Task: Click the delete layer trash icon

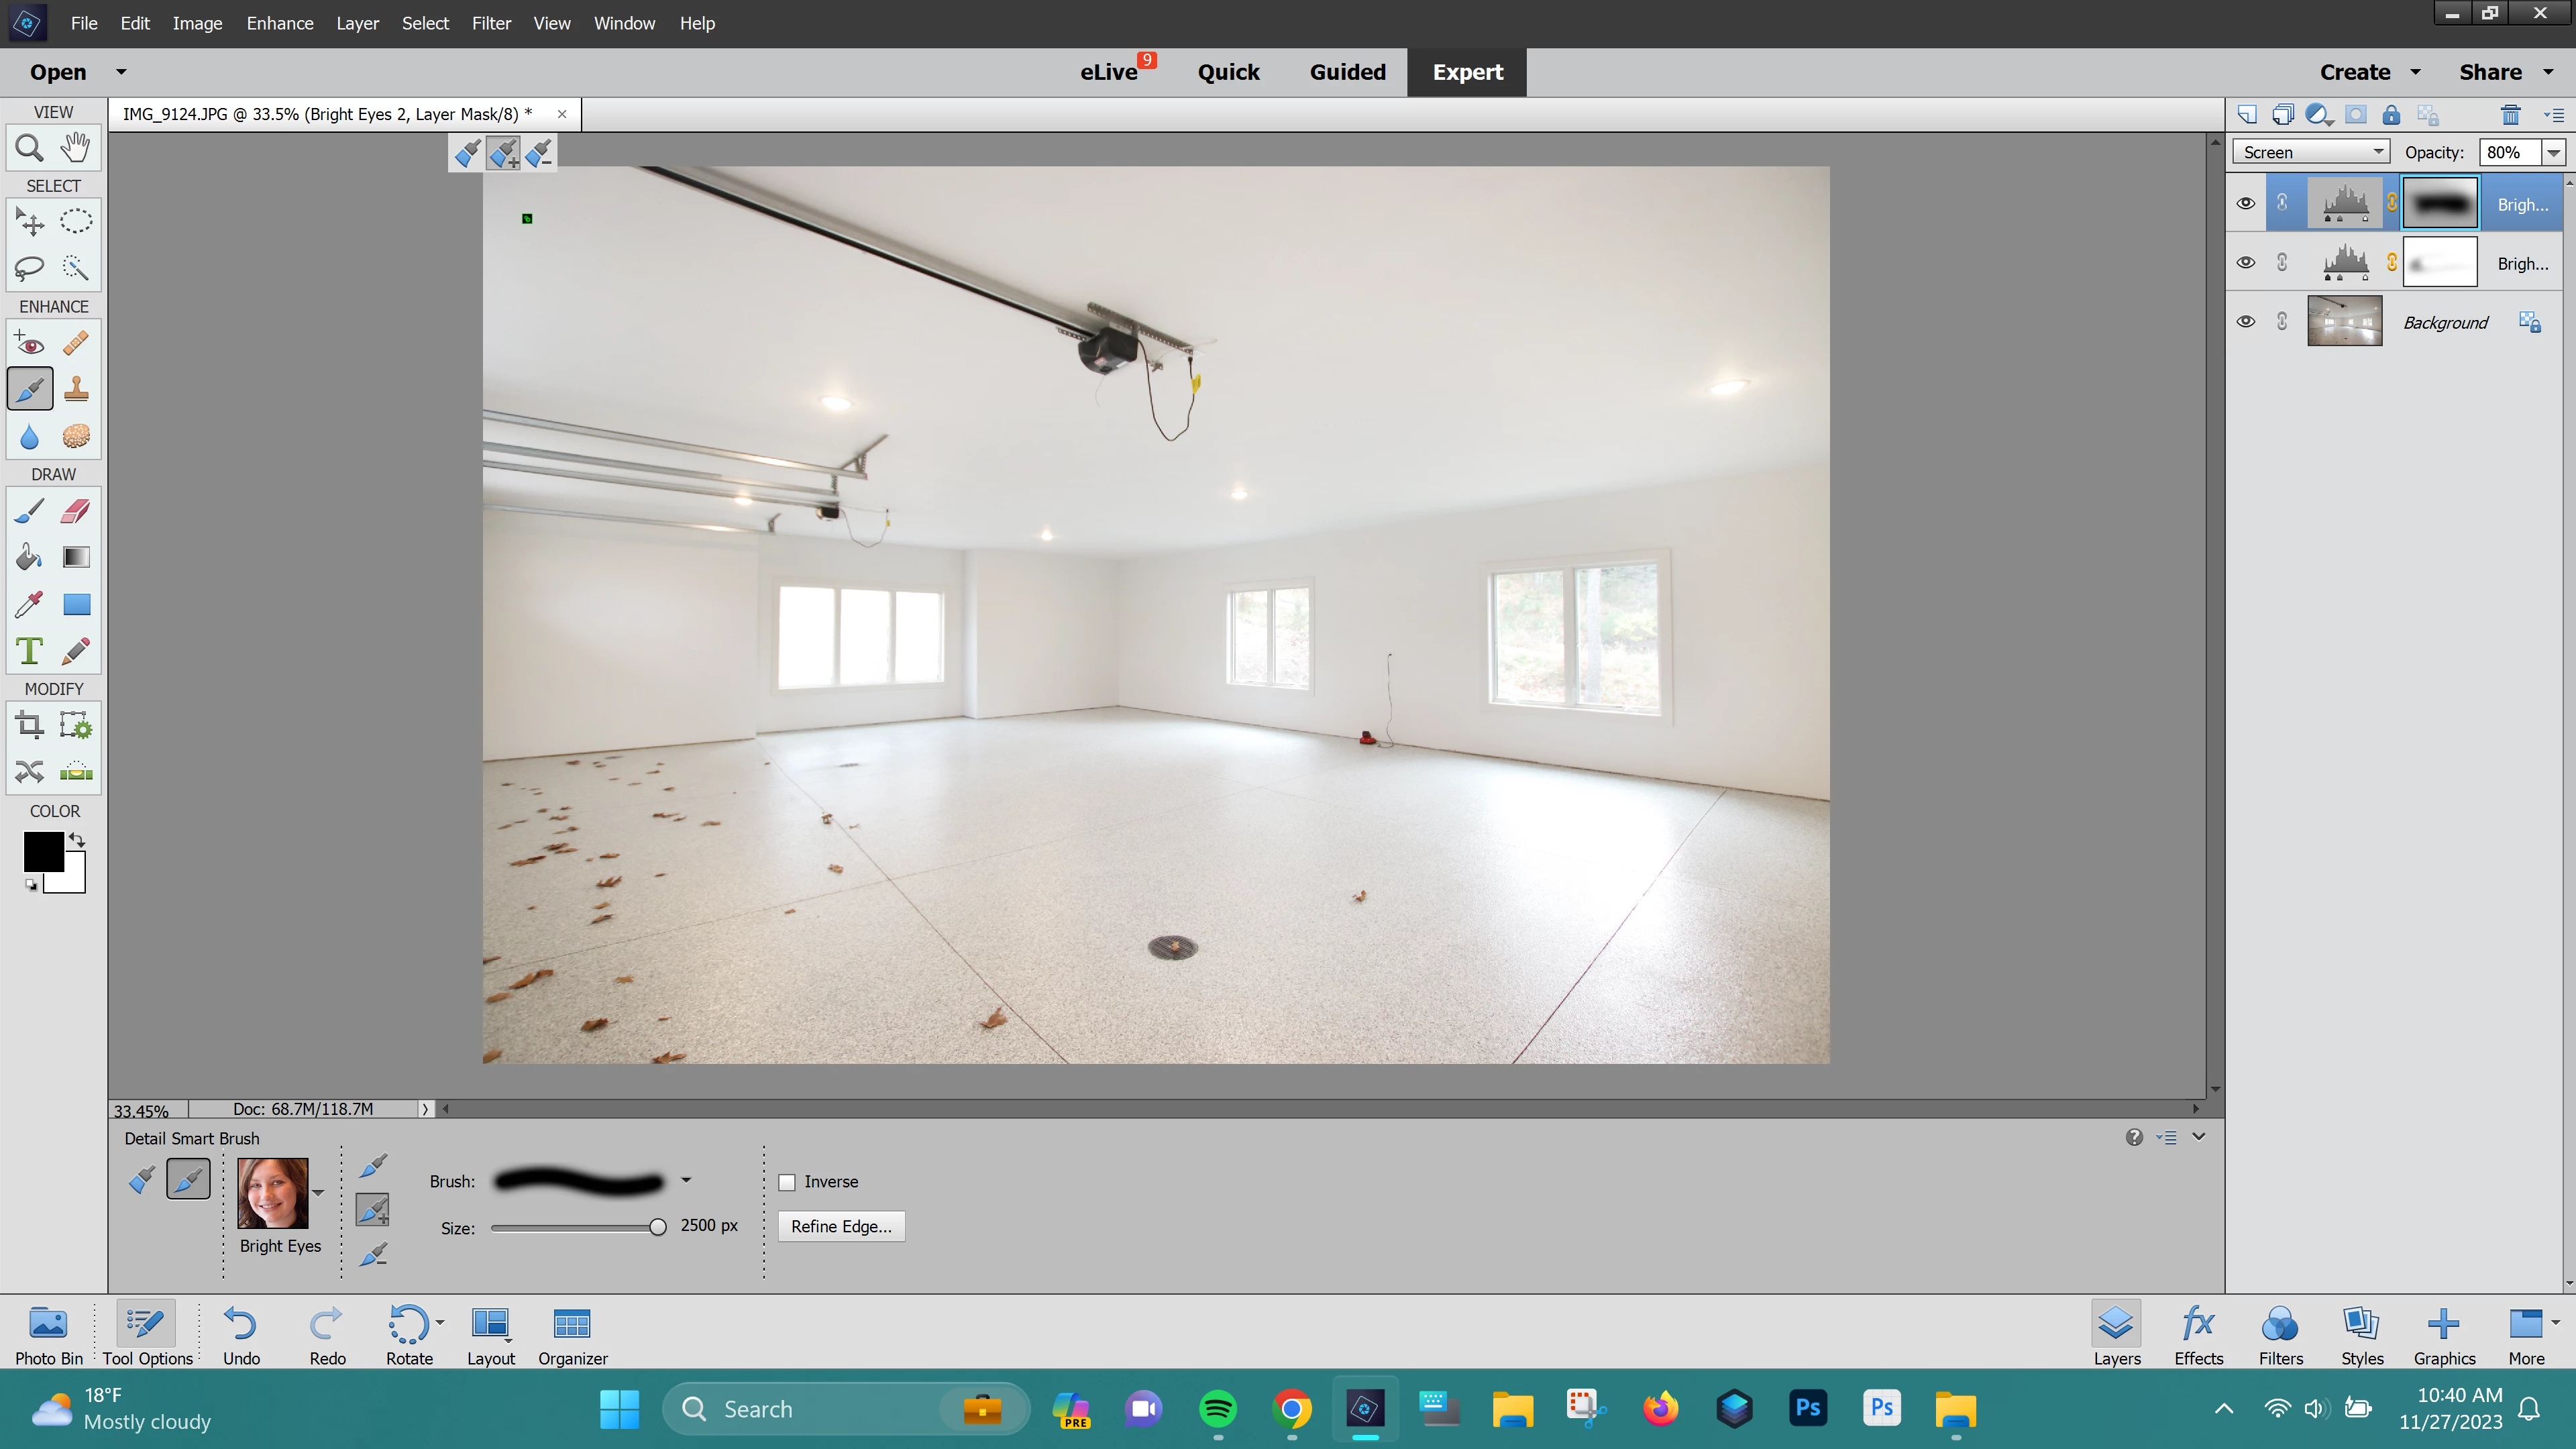Action: (x=2510, y=115)
